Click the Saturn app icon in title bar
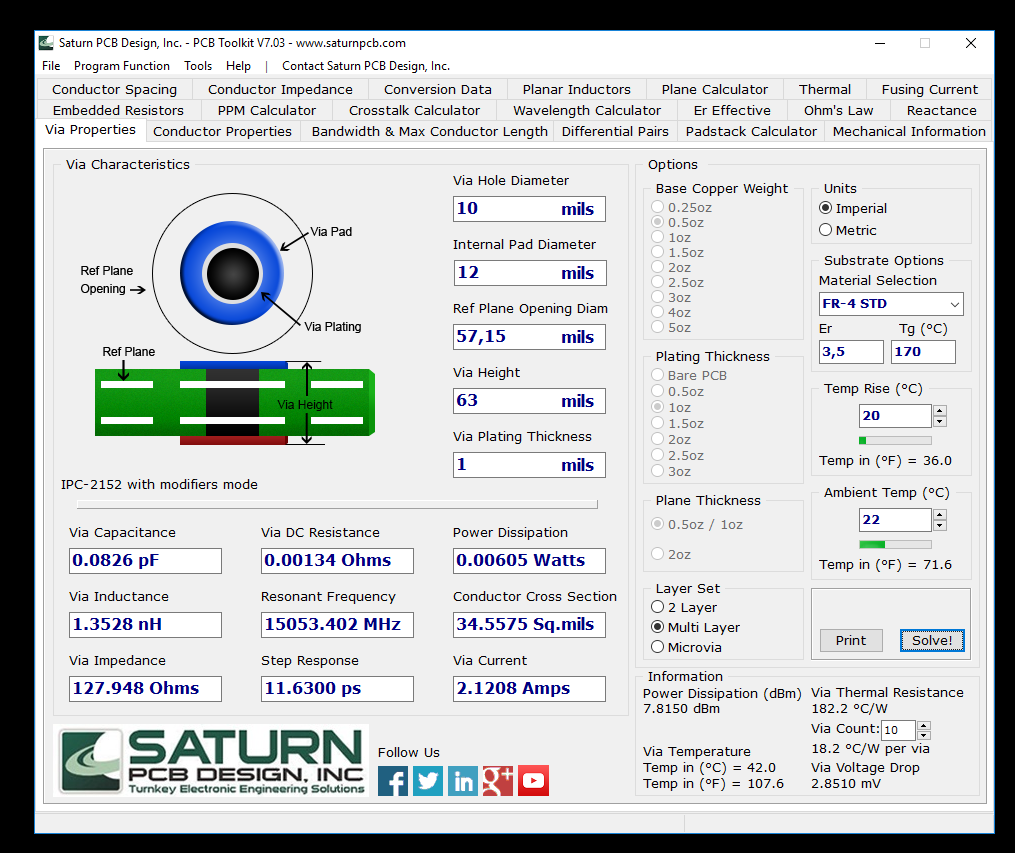Image resolution: width=1015 pixels, height=853 pixels. click(x=46, y=43)
